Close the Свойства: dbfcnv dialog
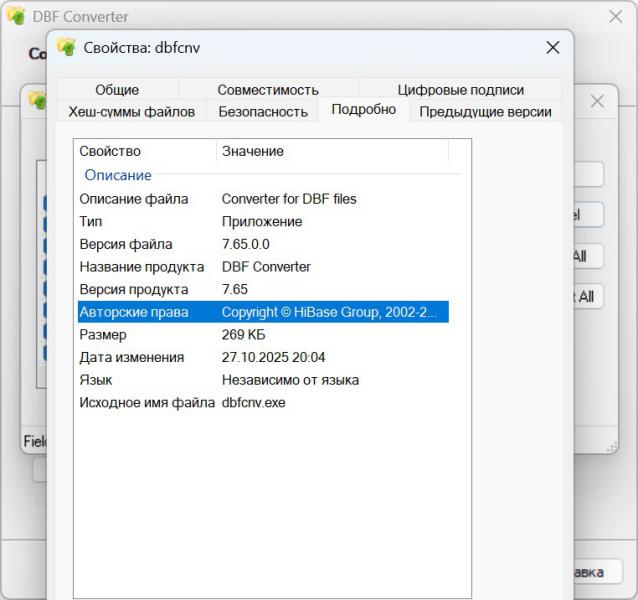Viewport: 638px width, 600px height. click(552, 47)
